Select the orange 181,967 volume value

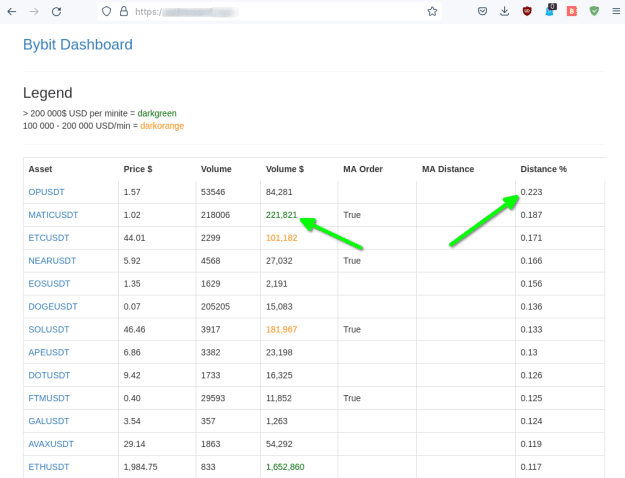281,329
